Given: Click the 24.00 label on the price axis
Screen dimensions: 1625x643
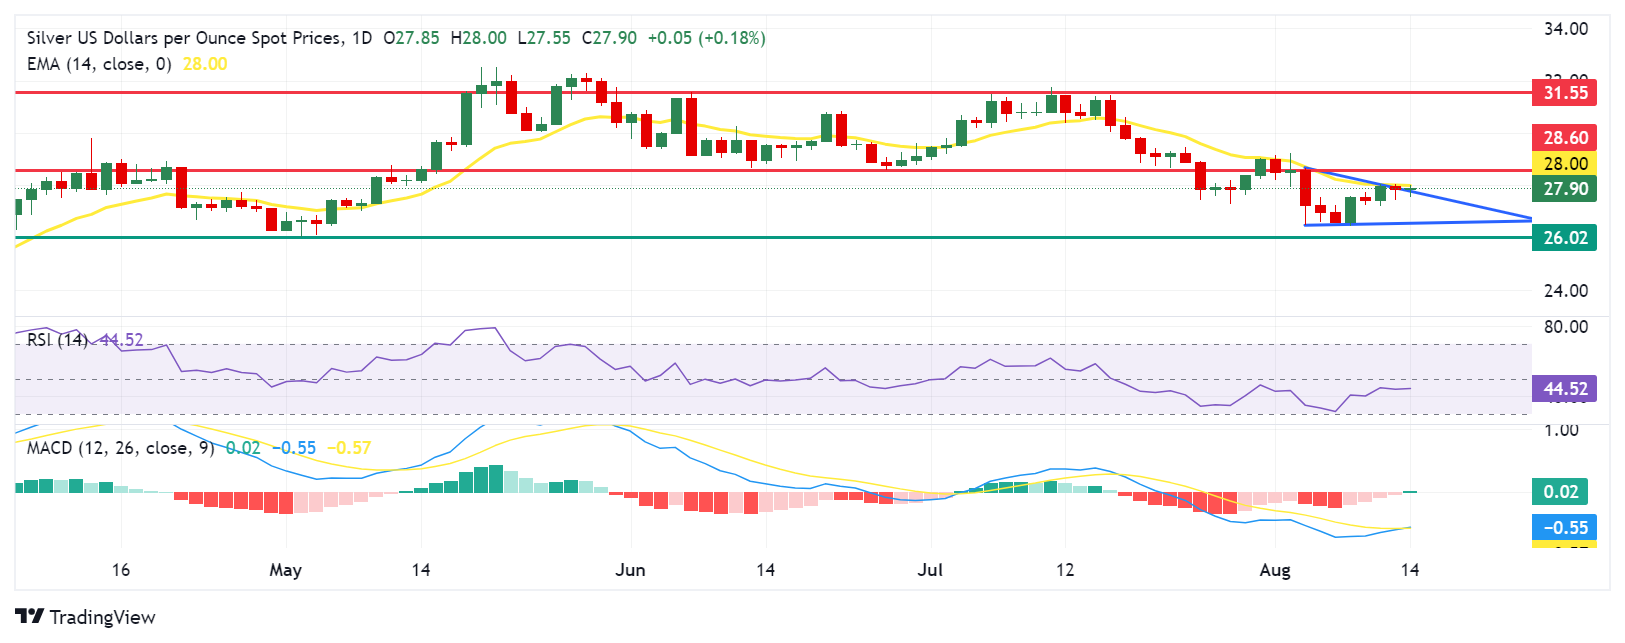Looking at the screenshot, I should point(1565,291).
